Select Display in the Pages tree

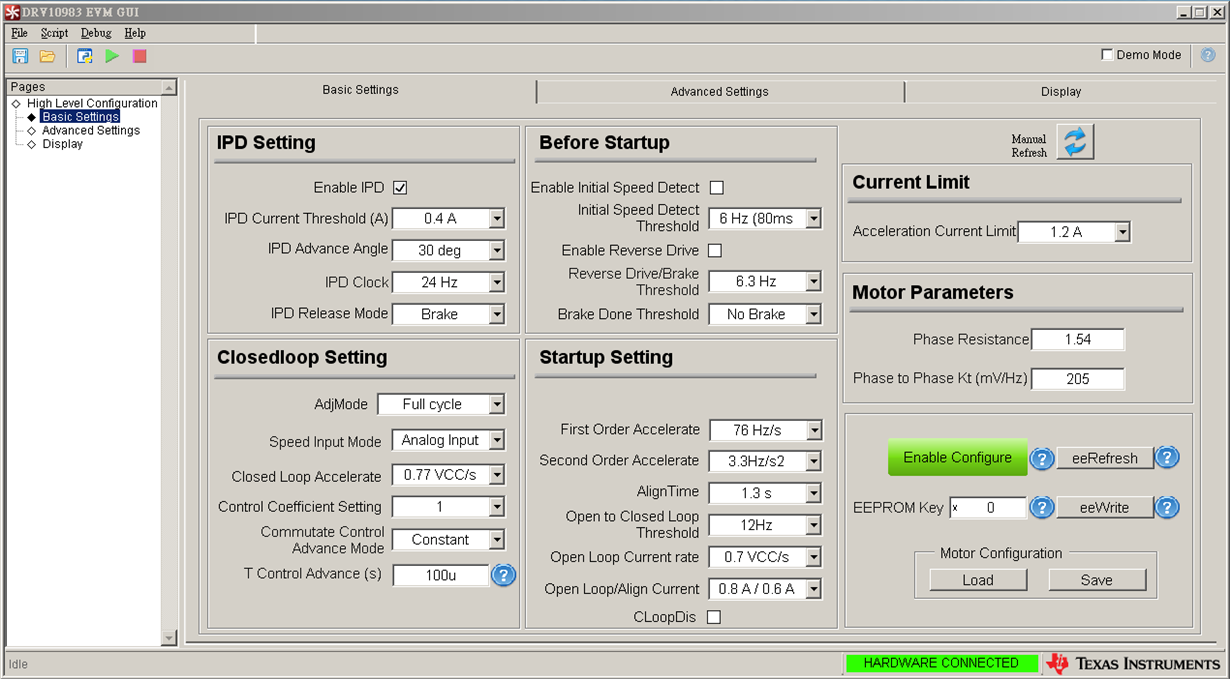(x=63, y=144)
